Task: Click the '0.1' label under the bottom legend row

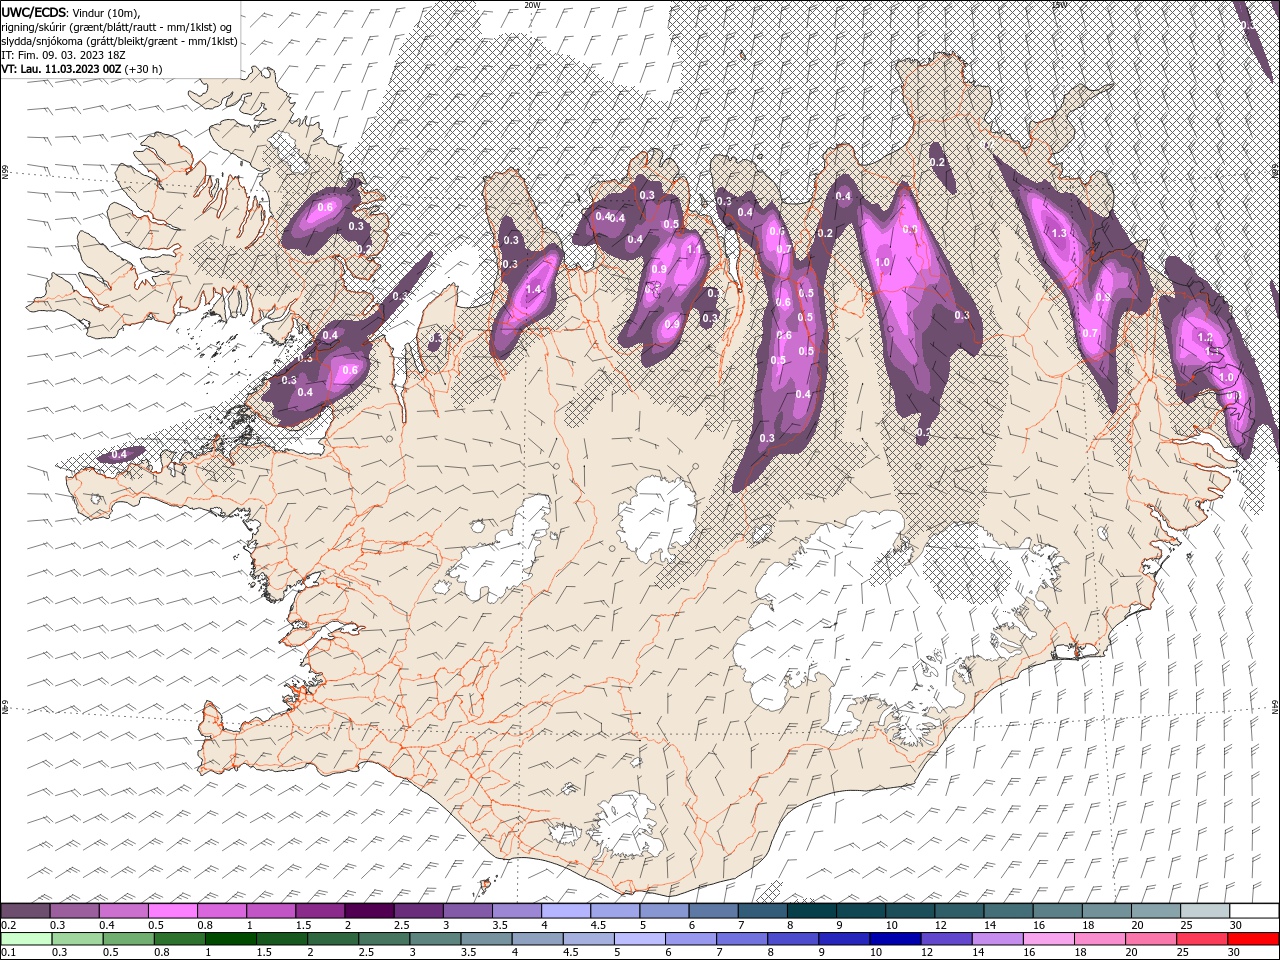Action: click(6, 953)
